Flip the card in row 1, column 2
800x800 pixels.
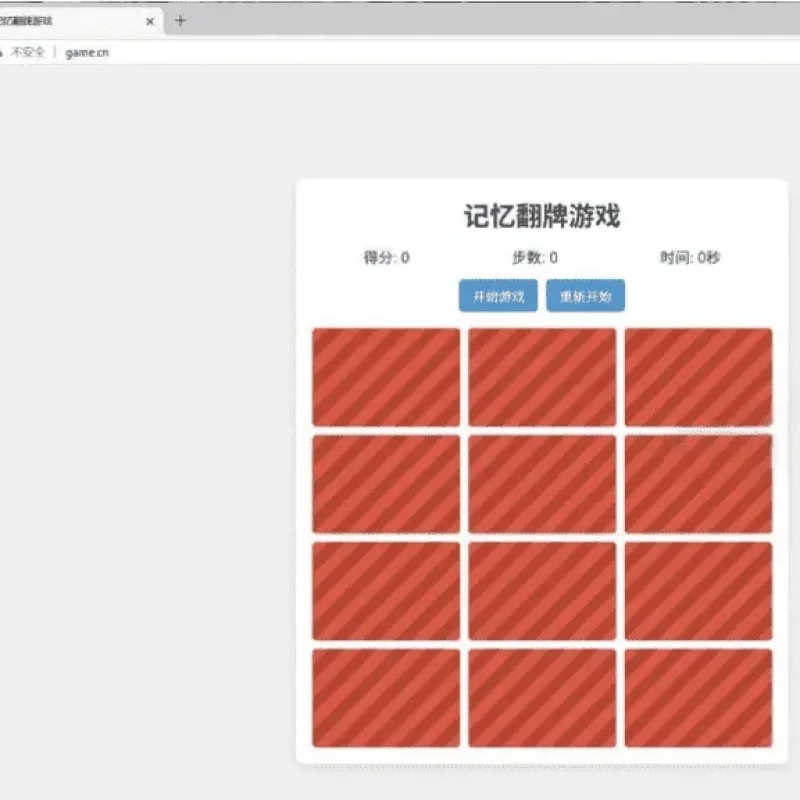click(542, 377)
